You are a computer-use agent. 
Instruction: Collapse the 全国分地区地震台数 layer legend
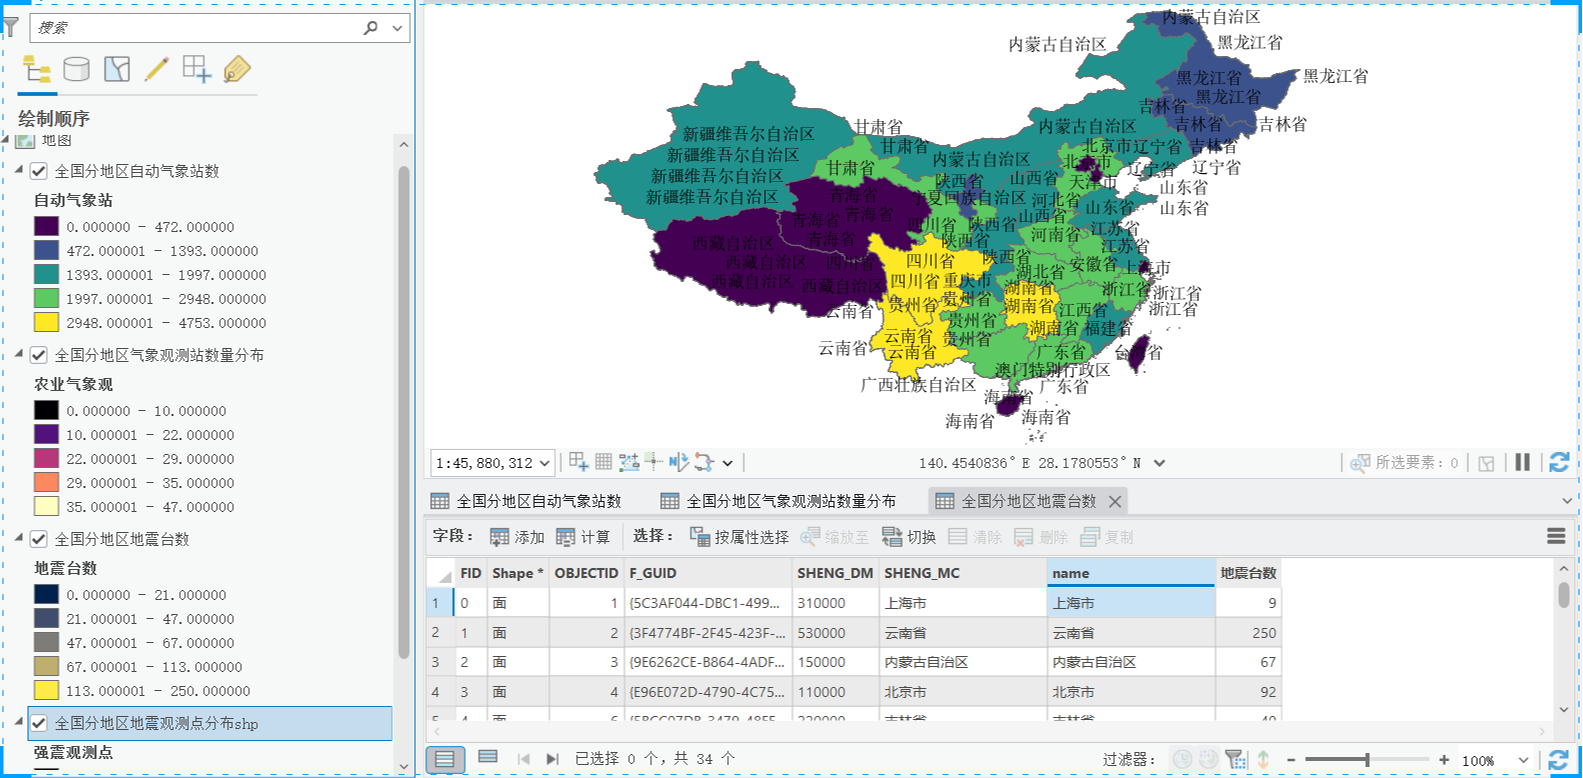tap(19, 538)
